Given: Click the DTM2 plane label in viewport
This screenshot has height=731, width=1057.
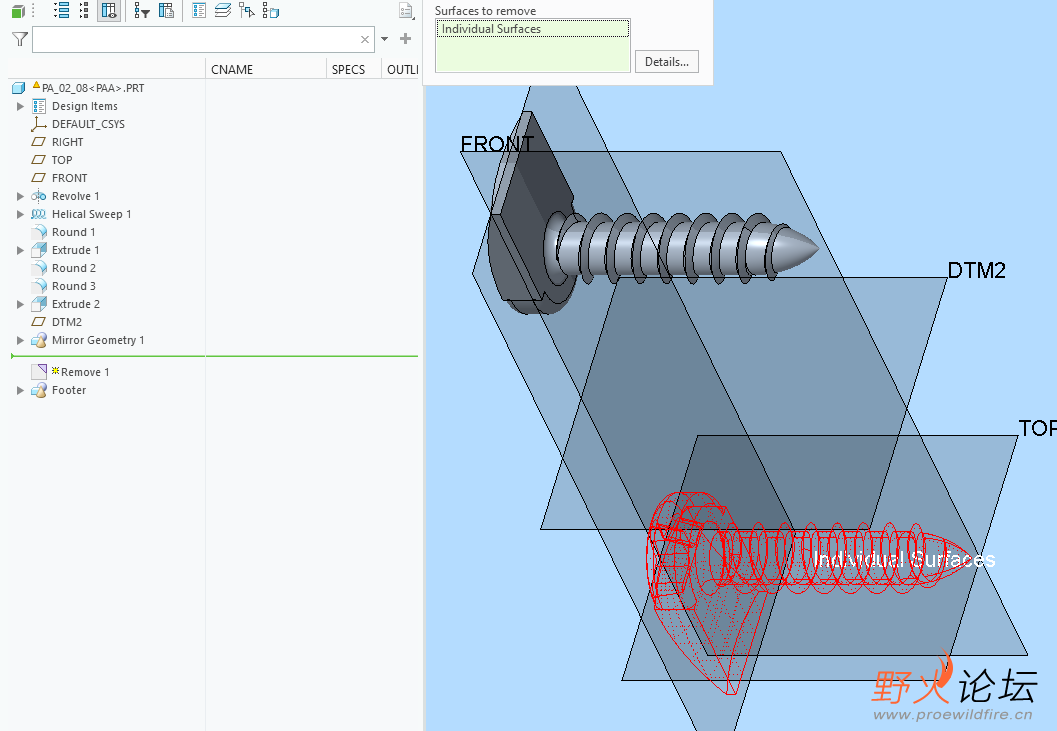Looking at the screenshot, I should (x=977, y=270).
